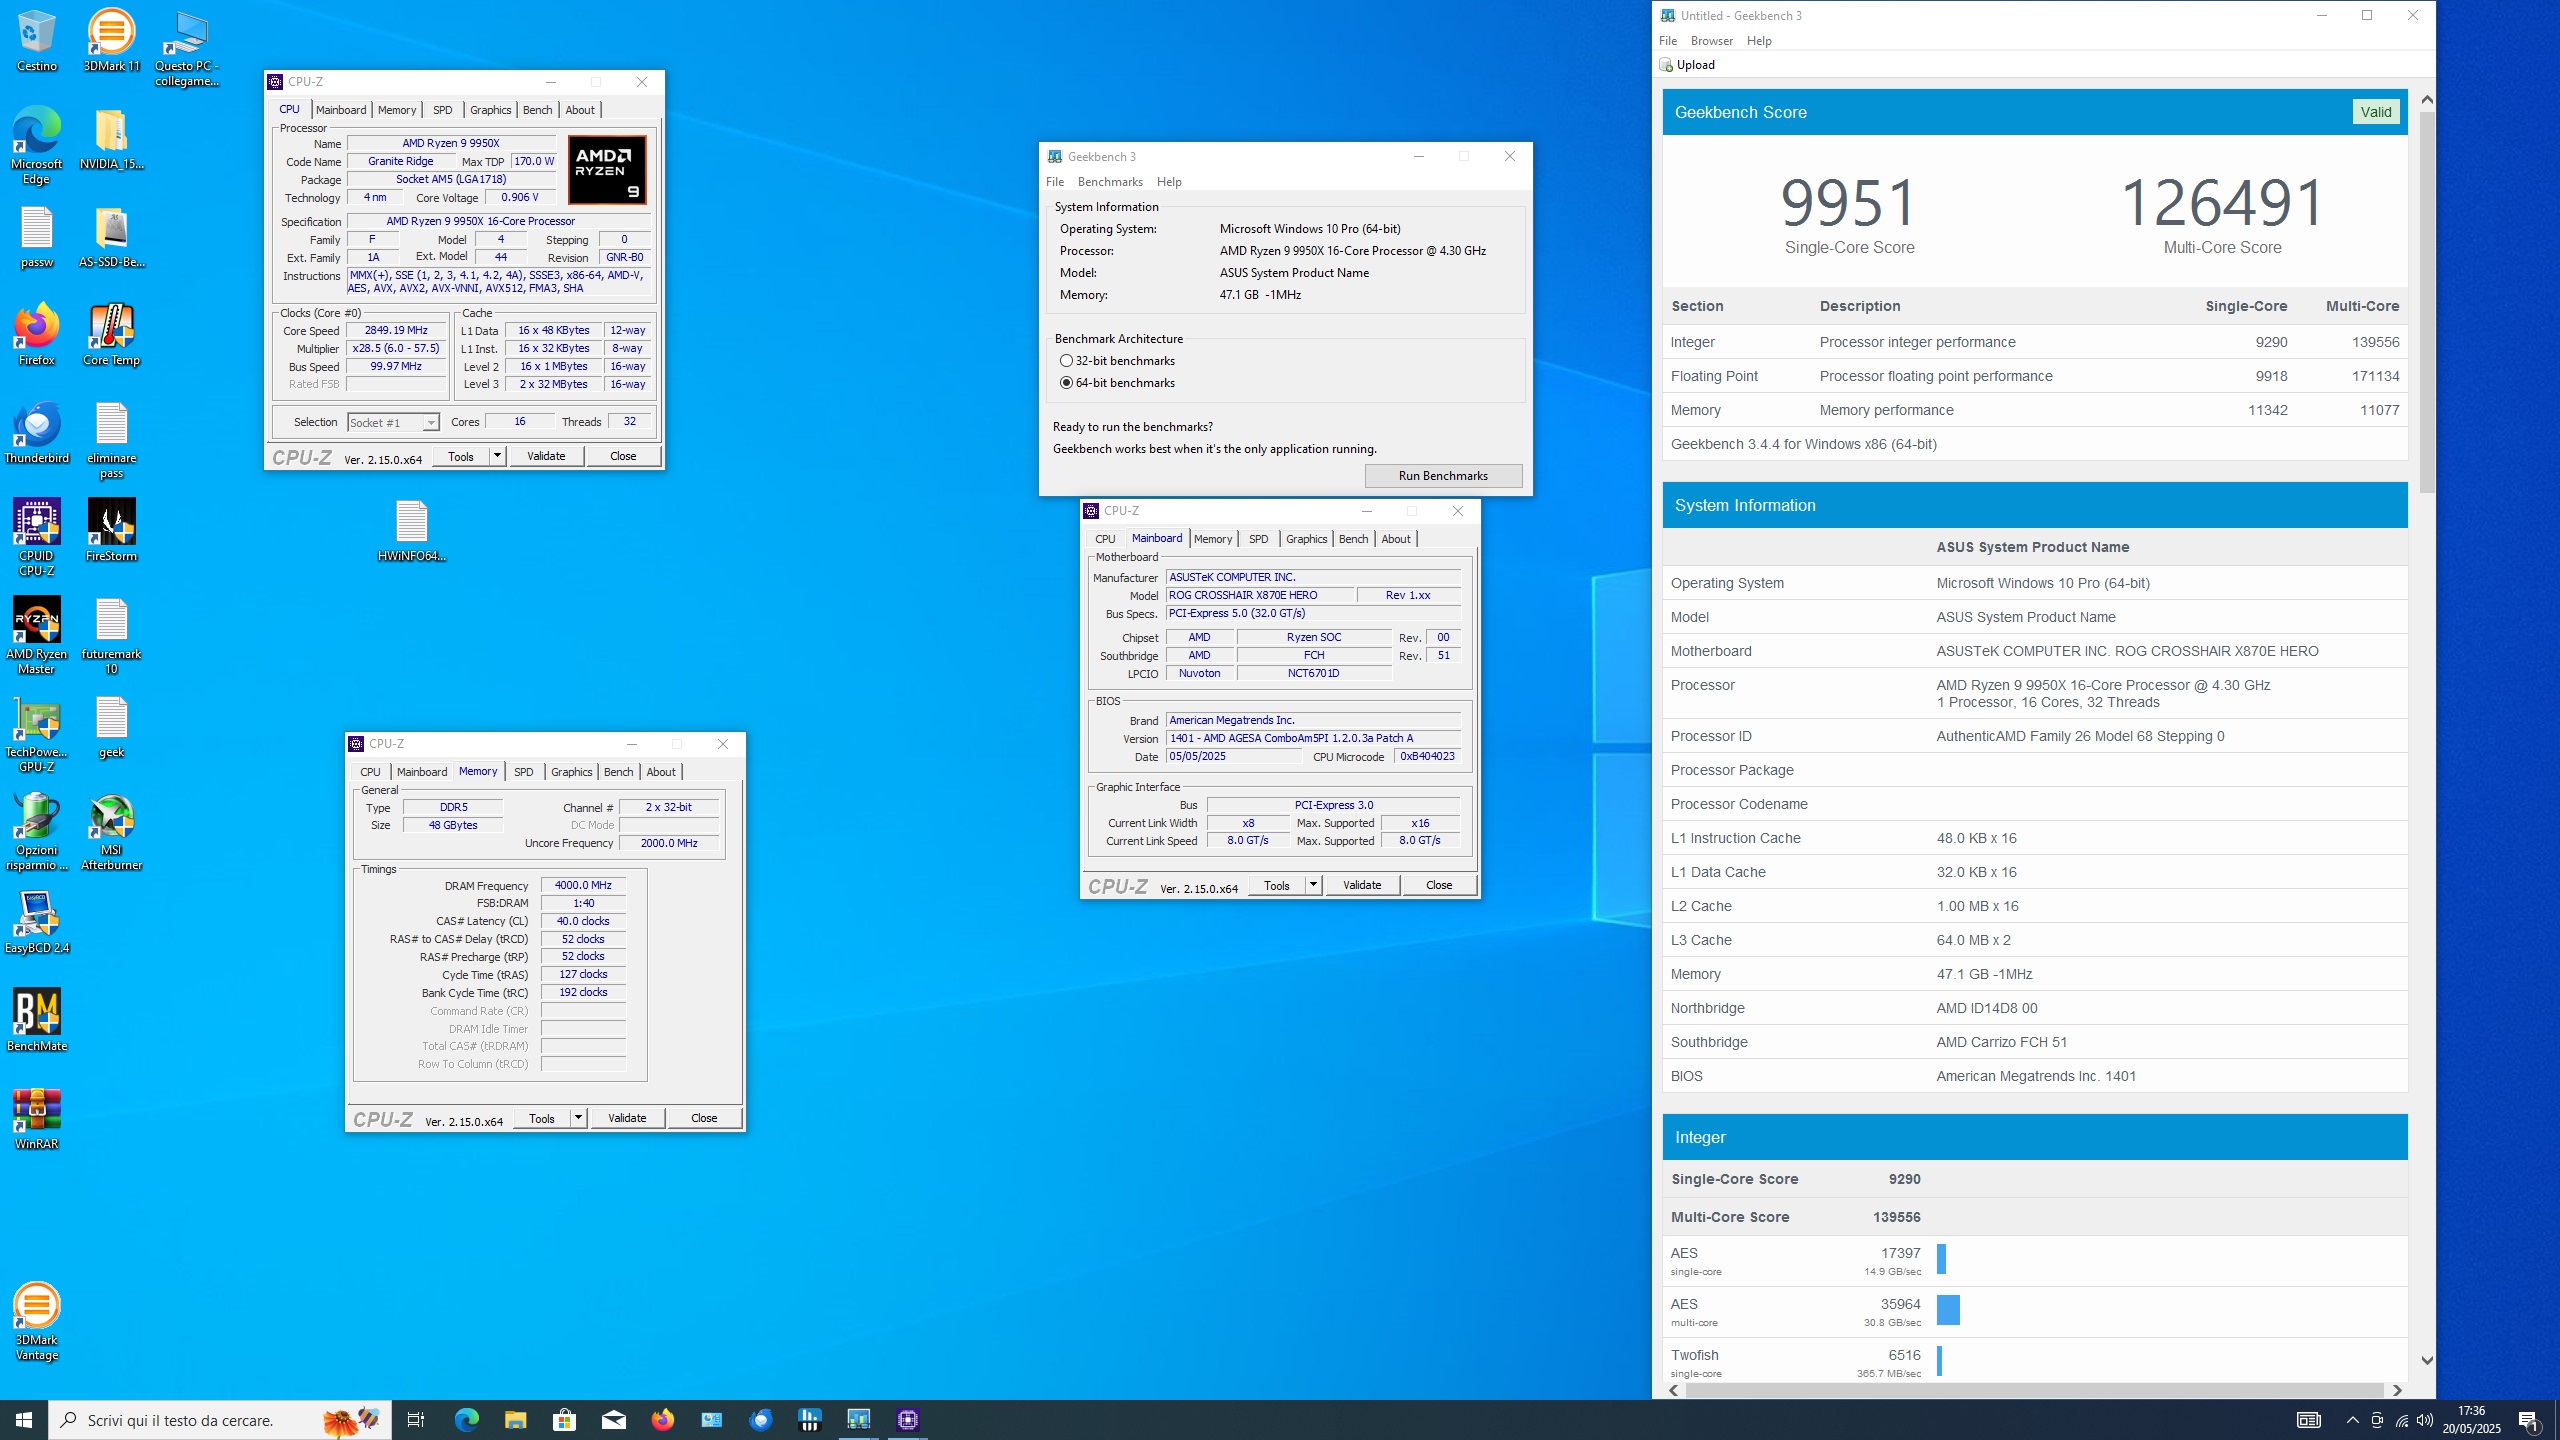This screenshot has width=2560, height=1440.
Task: Open Benchmarks menu in Geekbench 3
Action: coord(1110,182)
